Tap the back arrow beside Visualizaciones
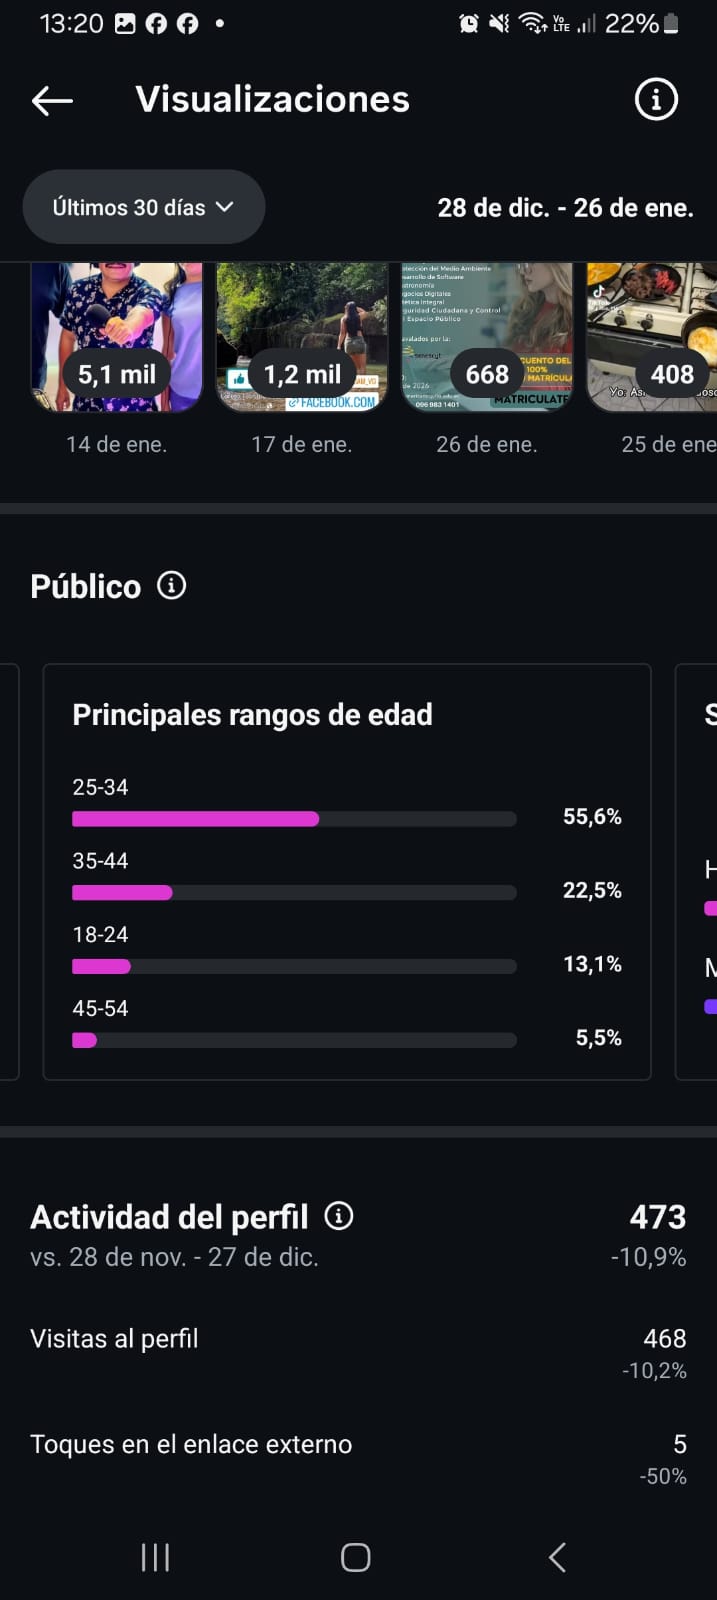Image resolution: width=717 pixels, height=1600 pixels. [52, 100]
